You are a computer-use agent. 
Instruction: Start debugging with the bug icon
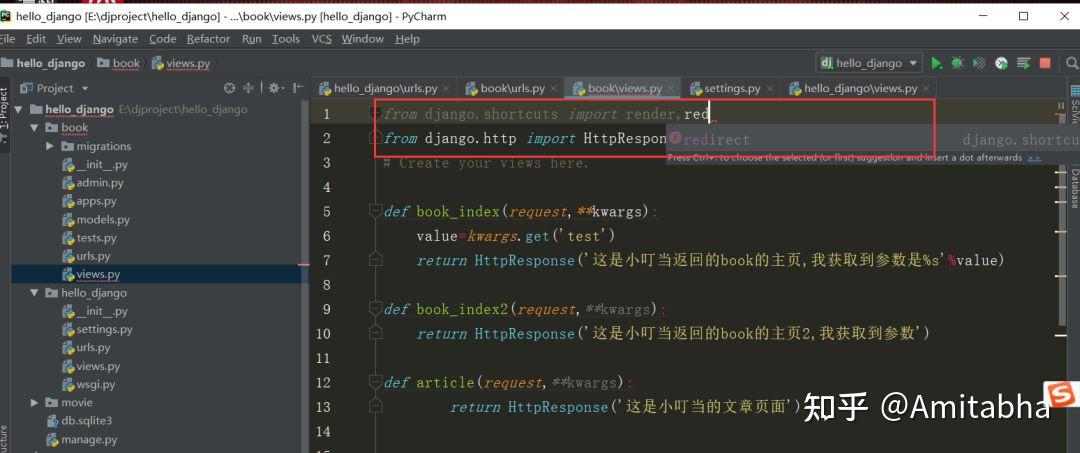coord(957,63)
